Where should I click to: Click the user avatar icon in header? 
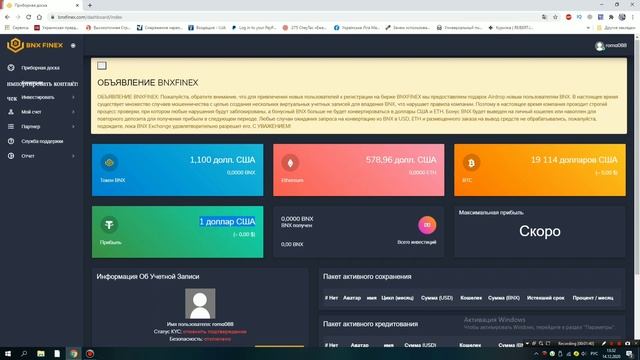tap(599, 46)
